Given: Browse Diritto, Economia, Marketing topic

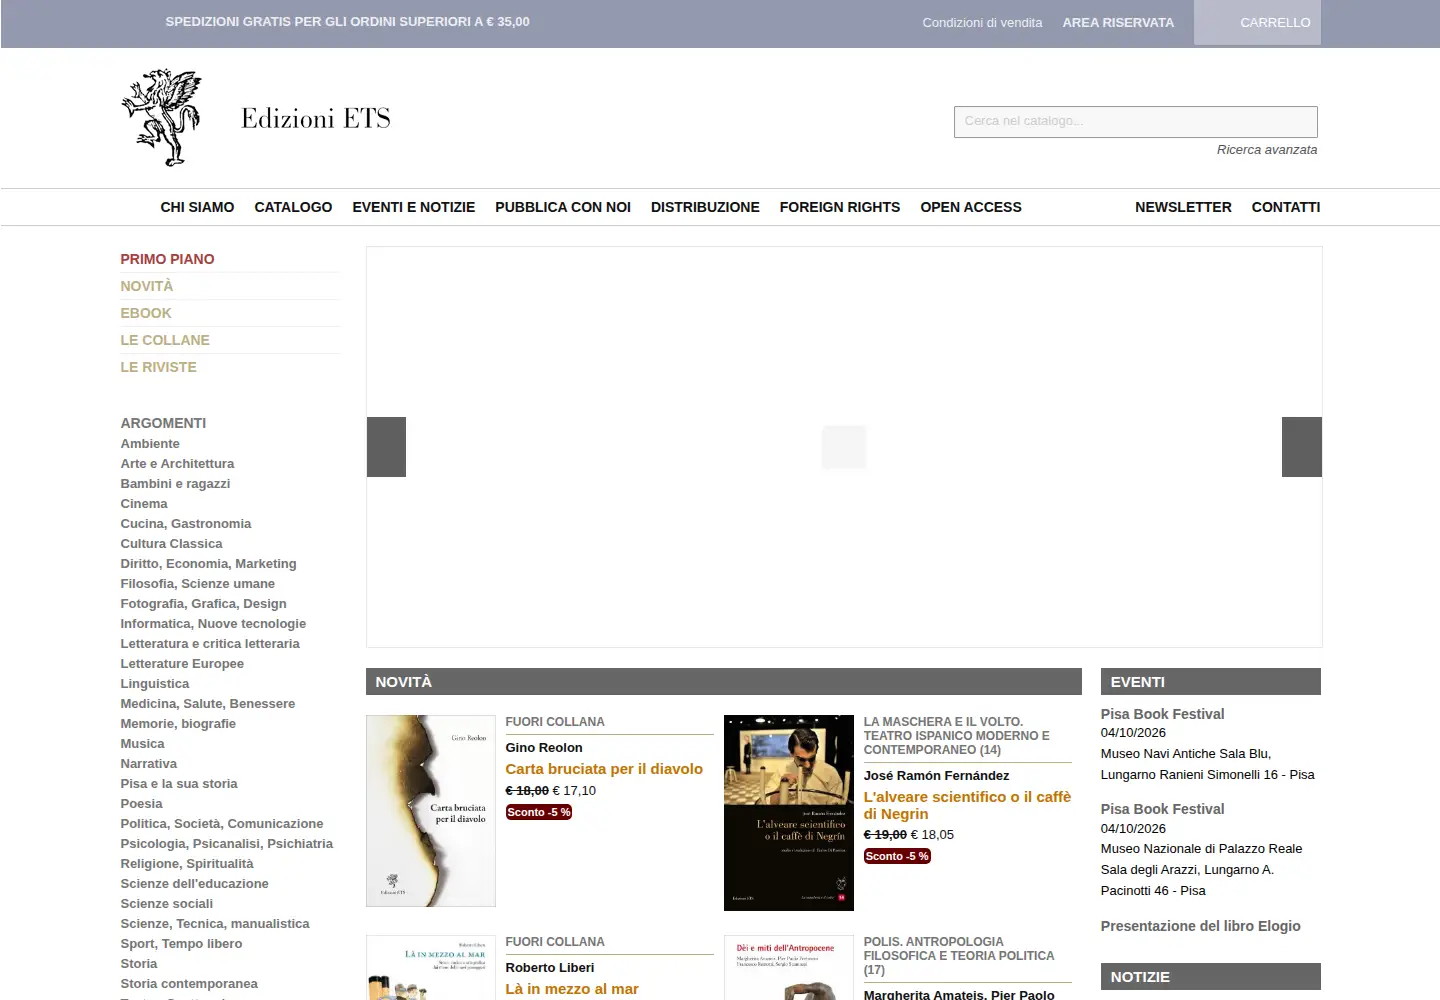Looking at the screenshot, I should [x=208, y=564].
